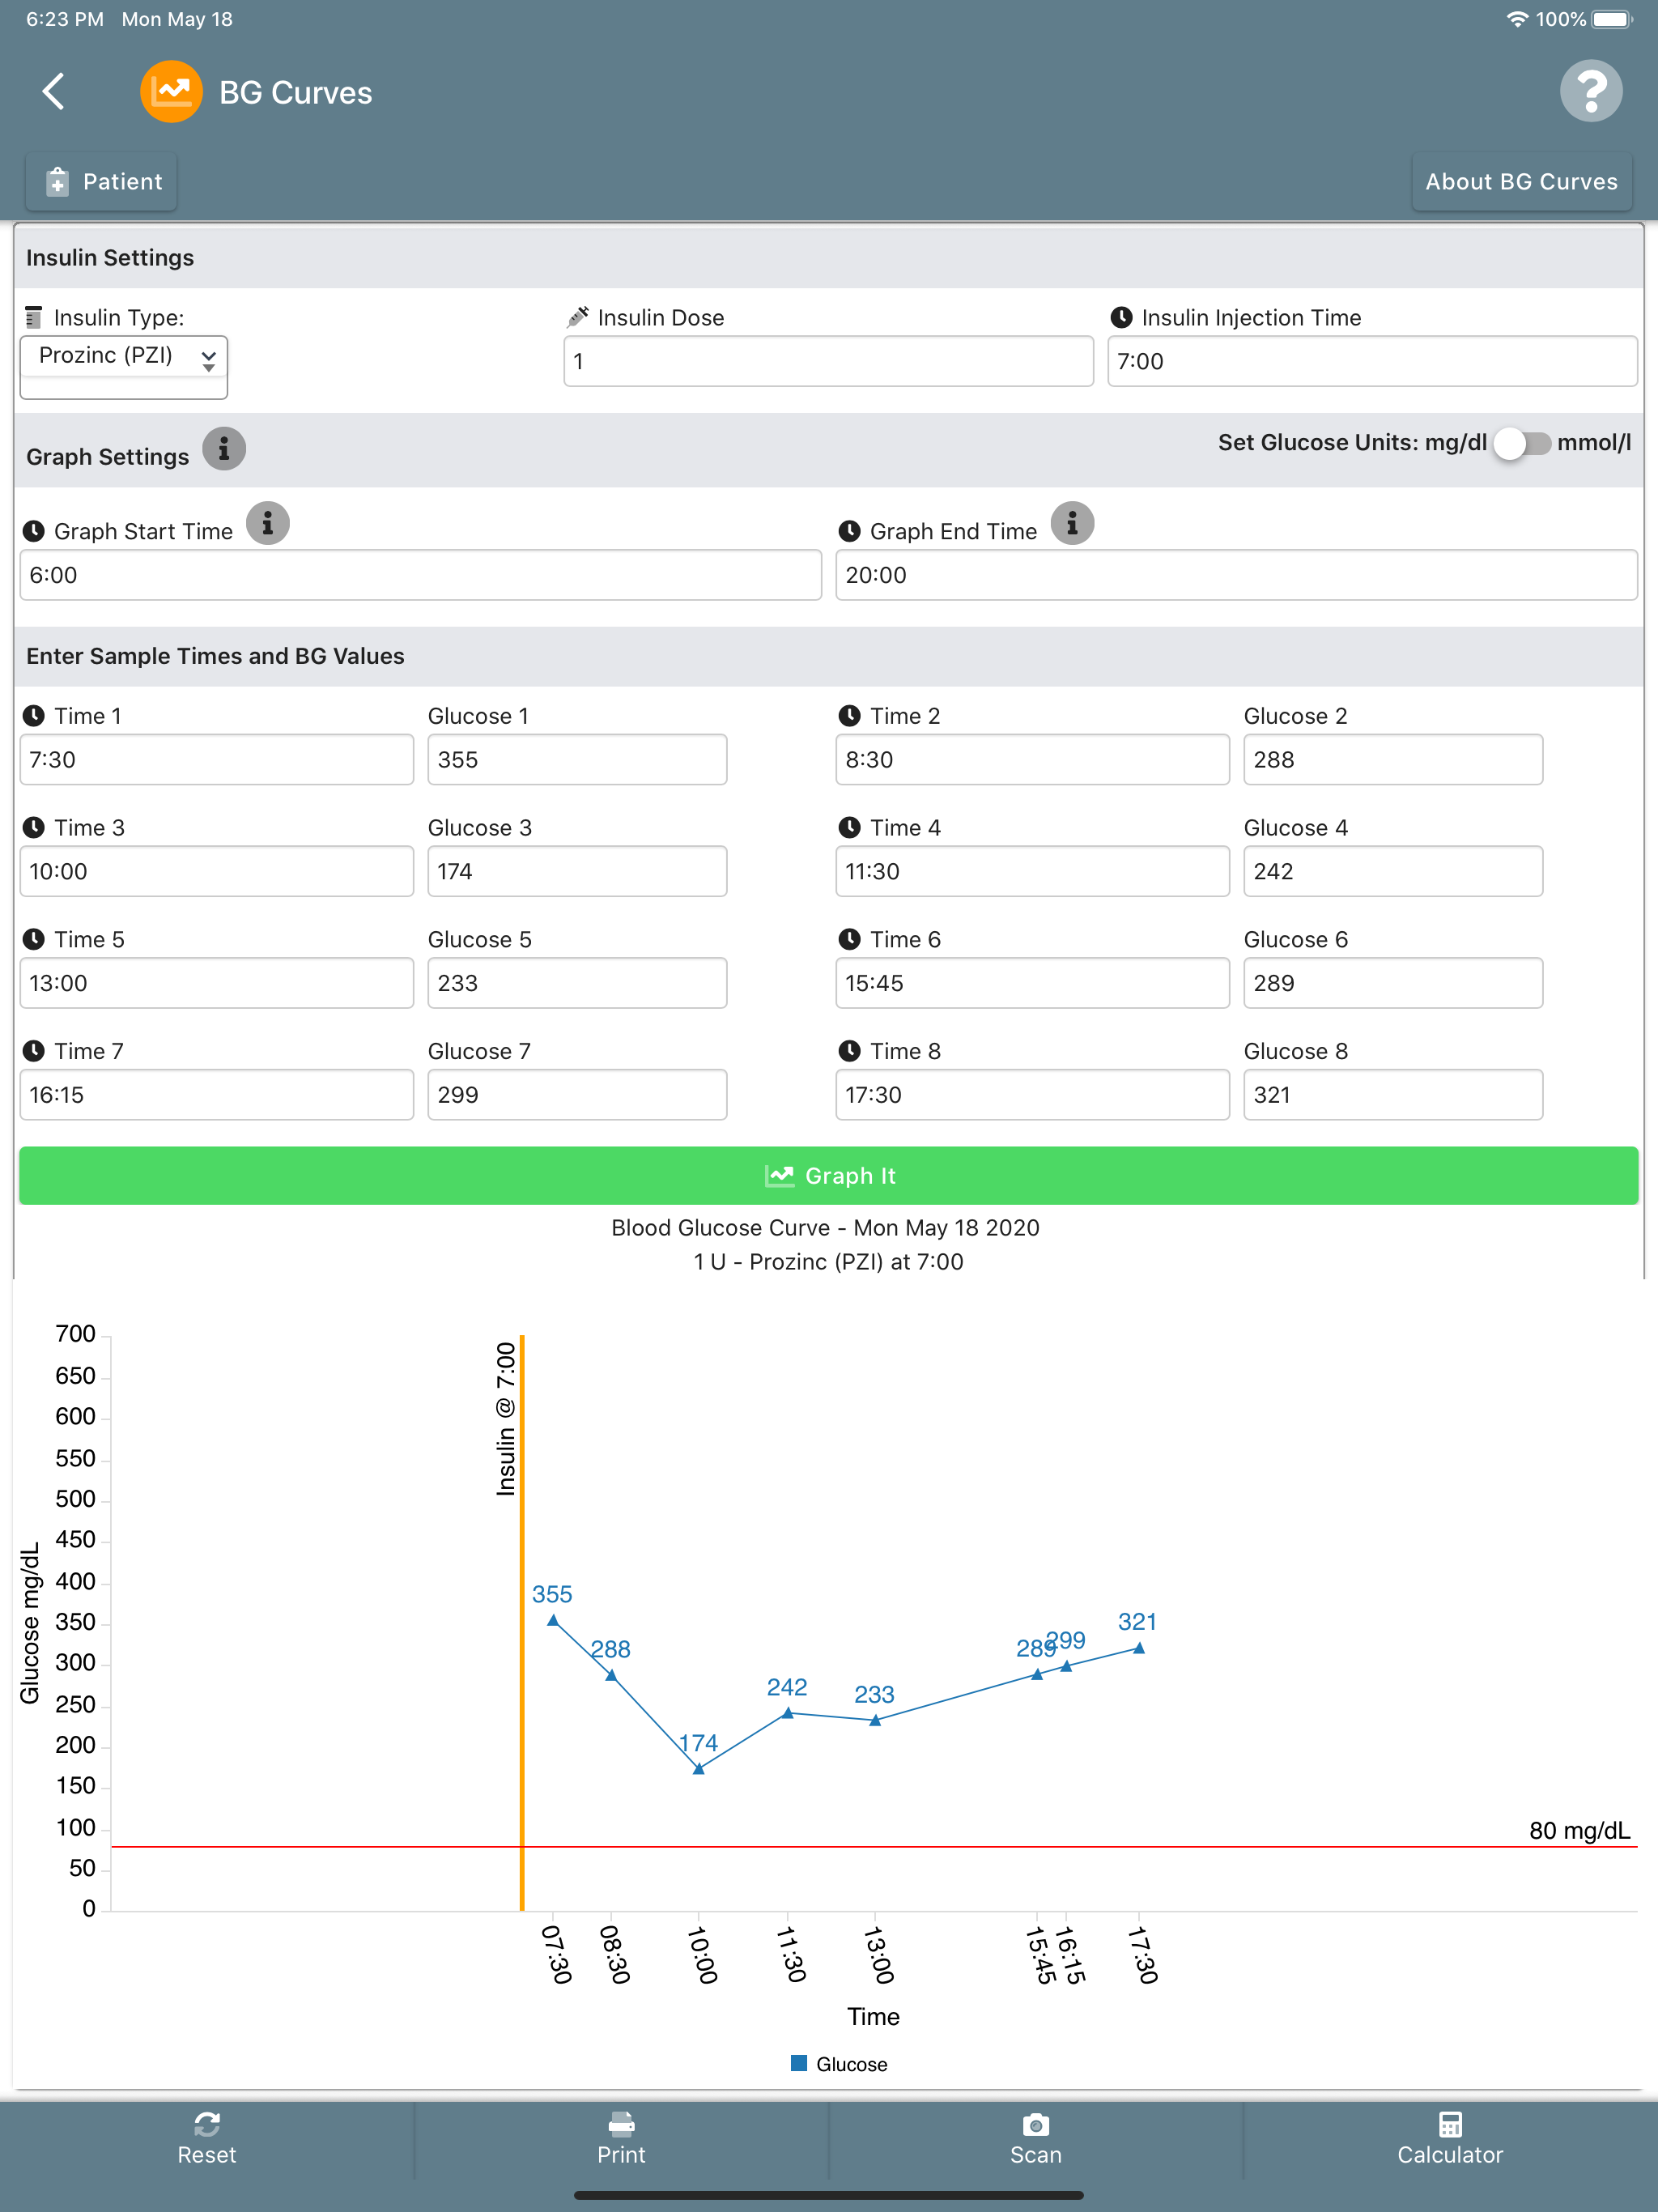Open Insulin Type dropdown

pyautogui.click(x=123, y=357)
